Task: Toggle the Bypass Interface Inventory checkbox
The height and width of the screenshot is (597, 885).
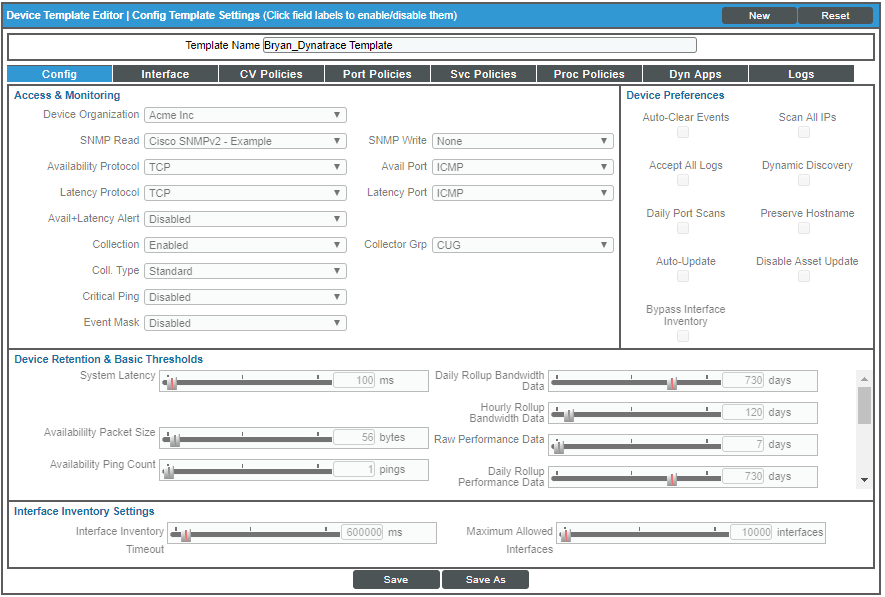Action: point(683,336)
